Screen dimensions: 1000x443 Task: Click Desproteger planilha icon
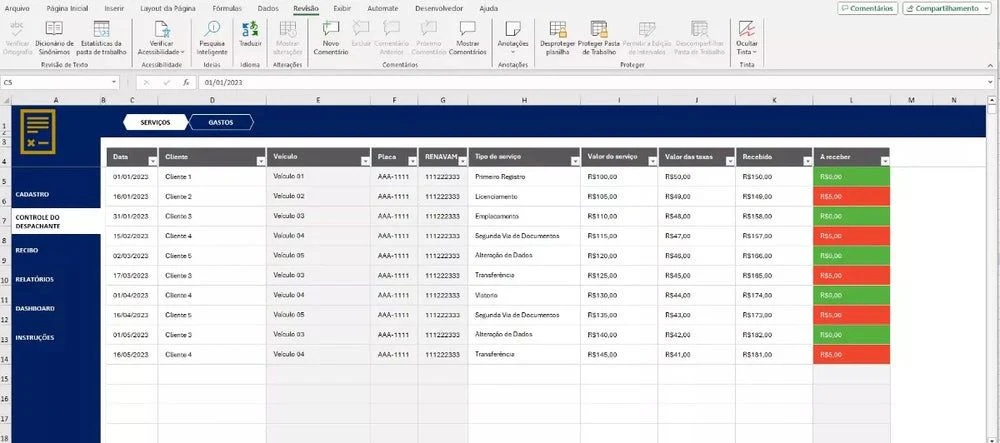point(558,29)
